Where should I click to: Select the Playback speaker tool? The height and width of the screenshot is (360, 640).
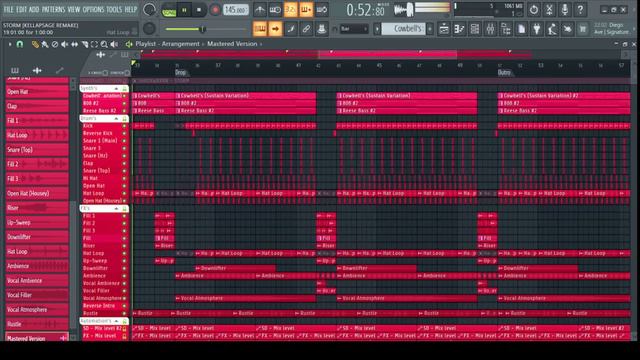pos(114,44)
